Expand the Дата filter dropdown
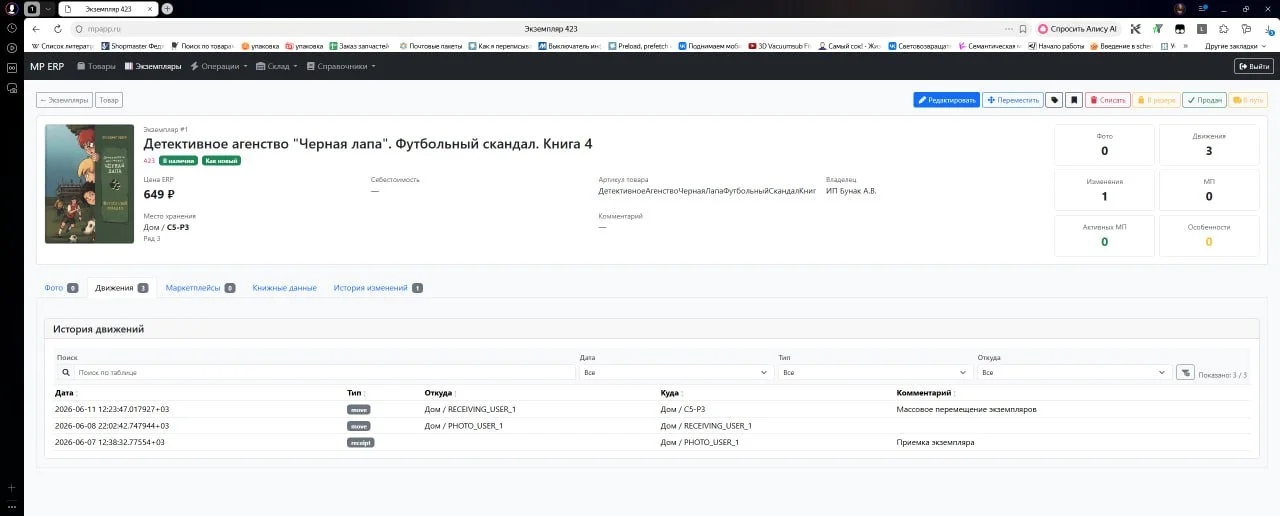 [x=674, y=372]
